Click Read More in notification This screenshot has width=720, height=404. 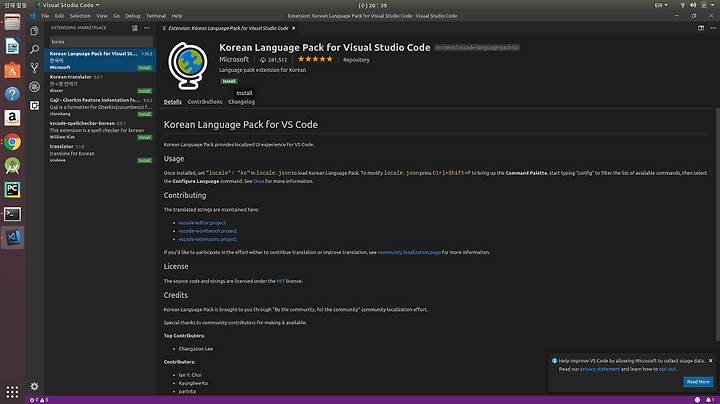pyautogui.click(x=698, y=382)
